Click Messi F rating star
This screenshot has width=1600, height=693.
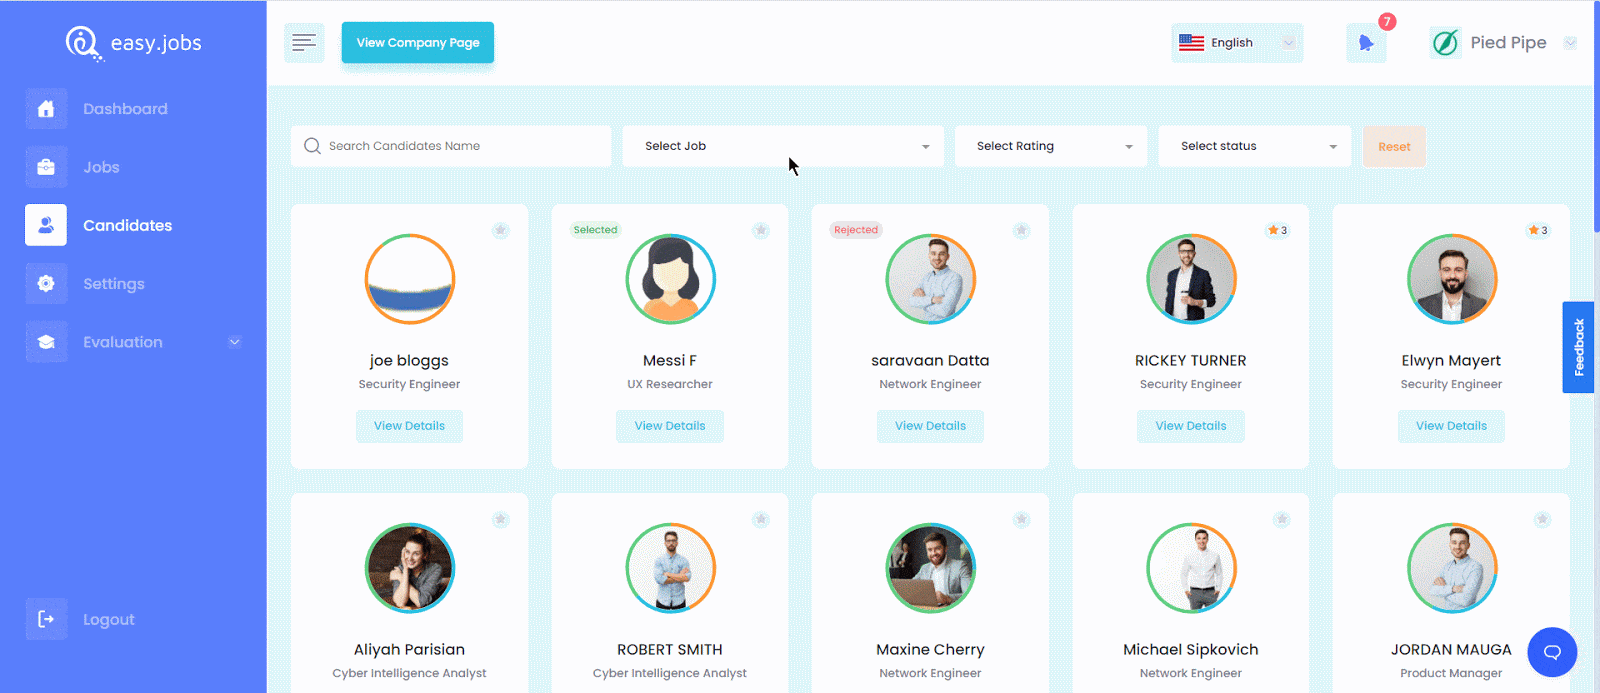pyautogui.click(x=761, y=231)
